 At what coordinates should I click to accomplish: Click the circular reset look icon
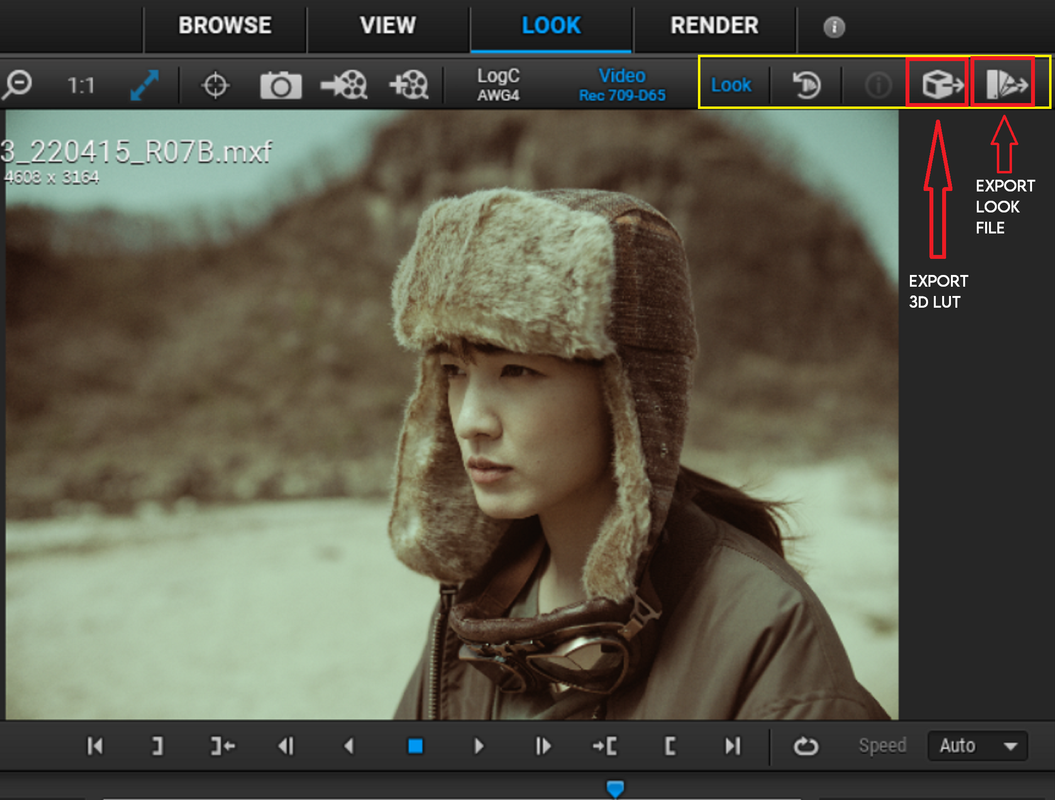806,85
